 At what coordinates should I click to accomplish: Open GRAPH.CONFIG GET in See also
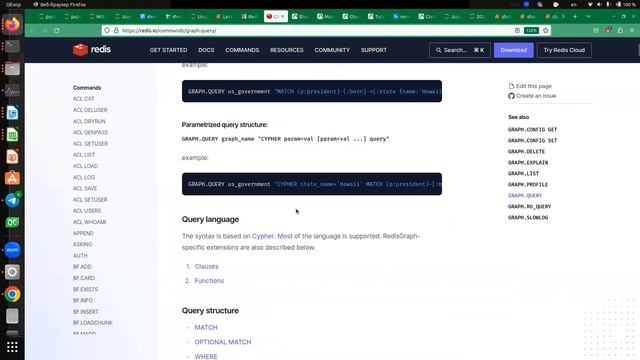(x=532, y=129)
